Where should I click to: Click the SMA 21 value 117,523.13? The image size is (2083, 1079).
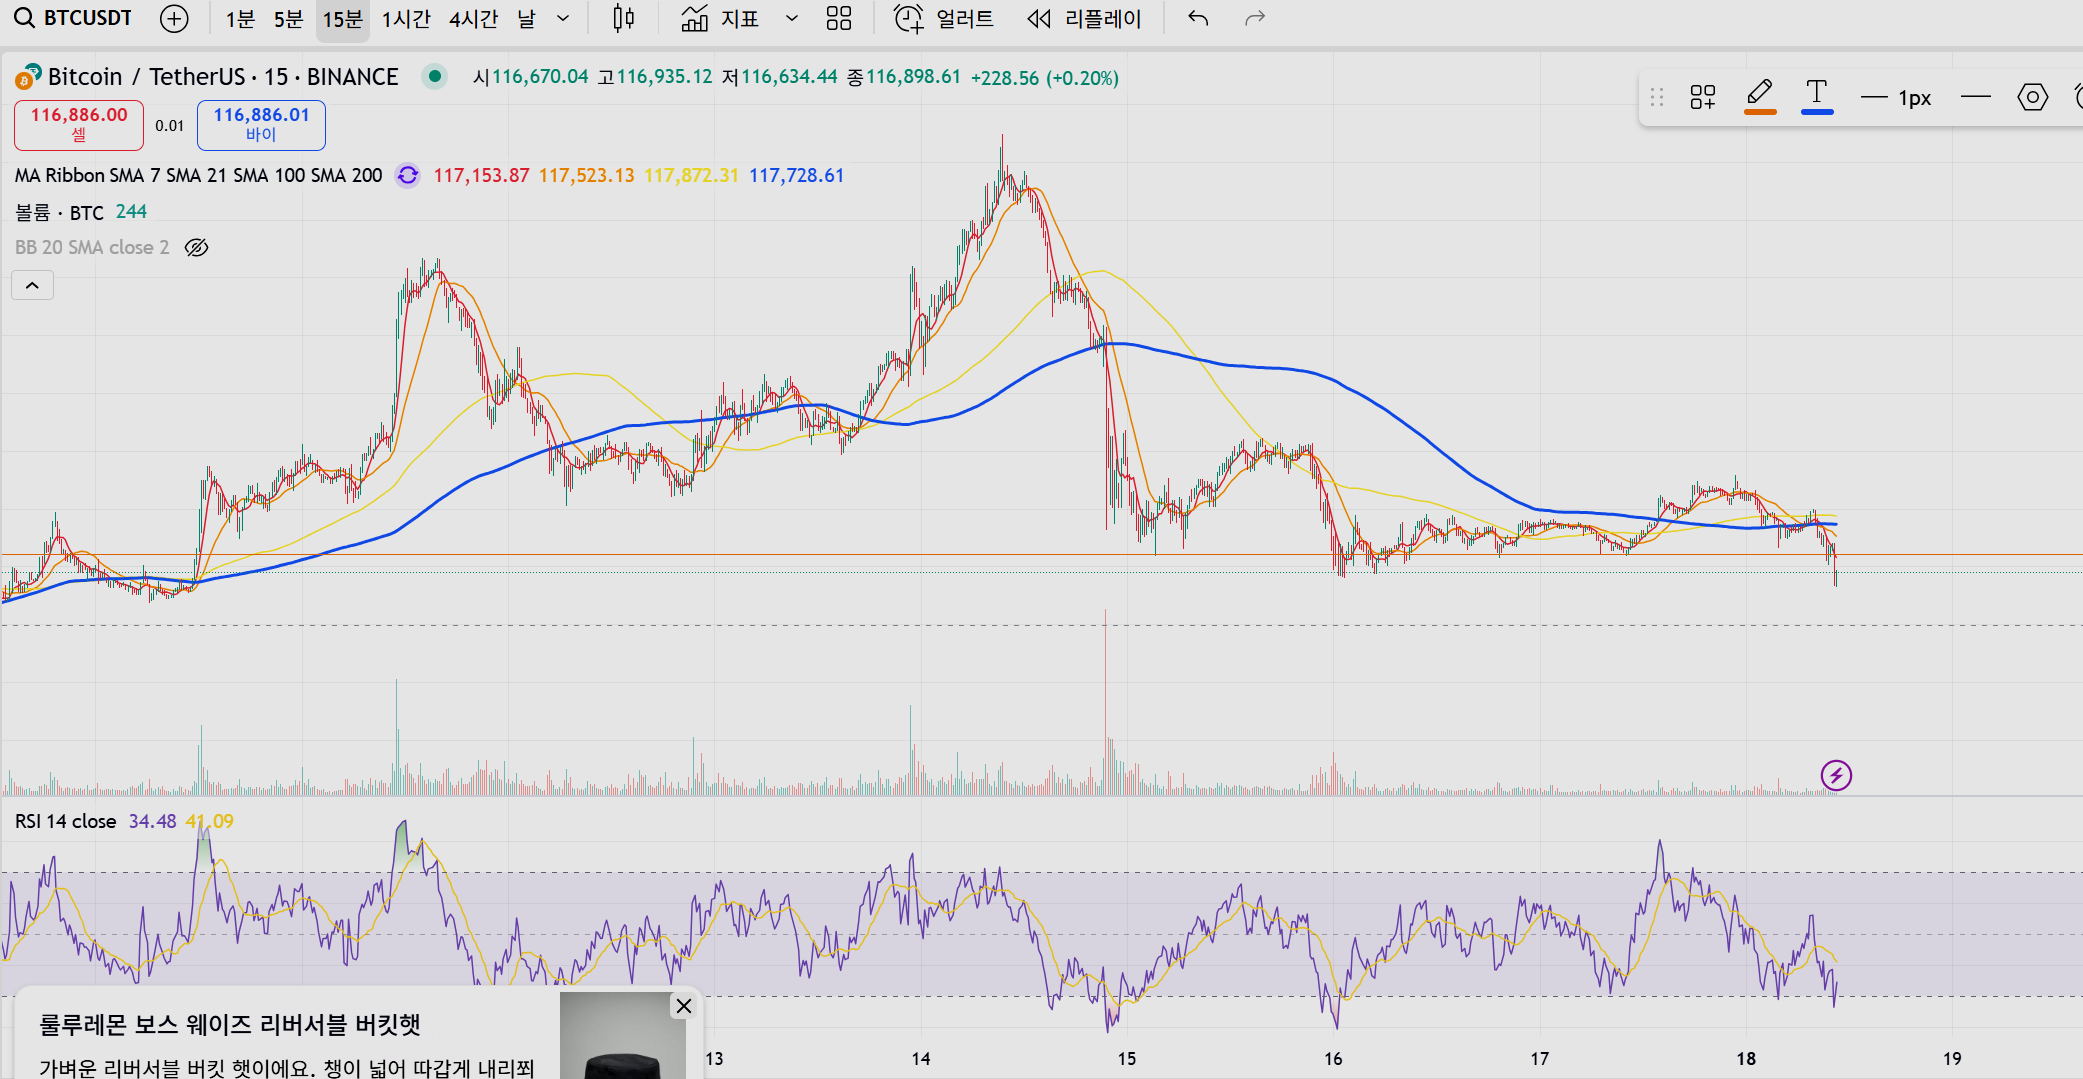pos(586,176)
